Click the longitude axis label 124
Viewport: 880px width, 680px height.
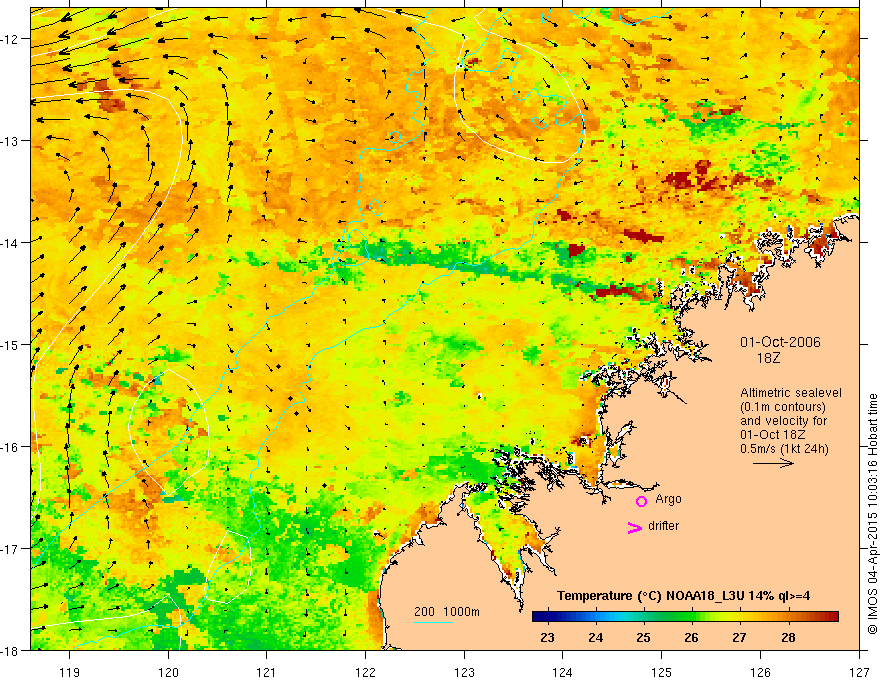click(x=563, y=672)
